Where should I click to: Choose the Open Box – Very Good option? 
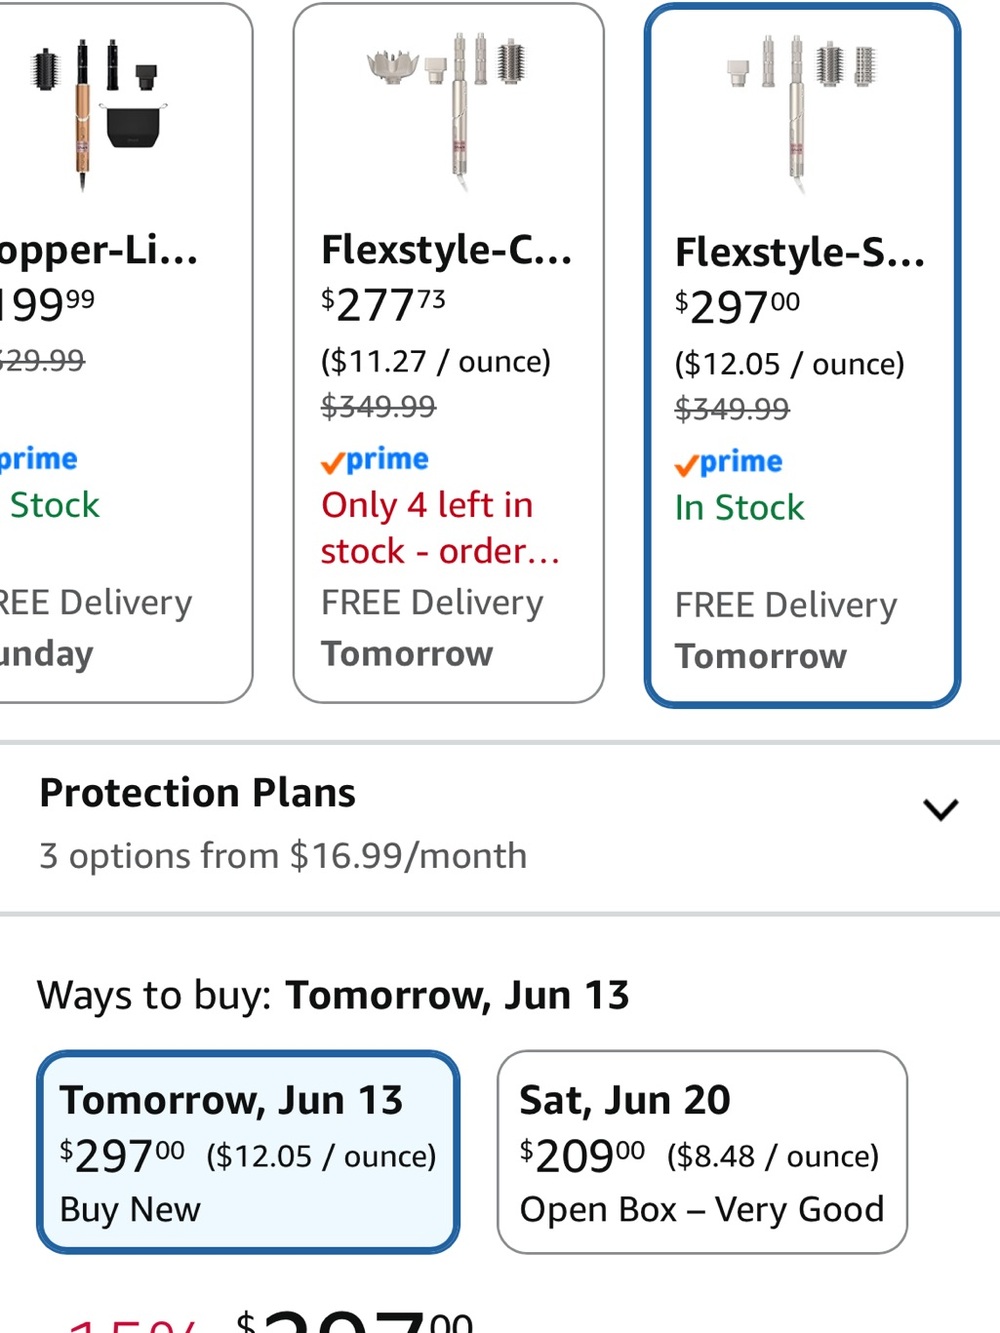click(702, 1152)
